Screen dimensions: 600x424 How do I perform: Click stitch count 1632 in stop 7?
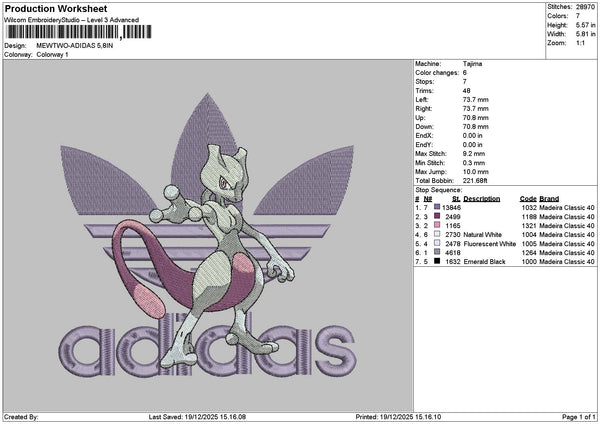453,262
